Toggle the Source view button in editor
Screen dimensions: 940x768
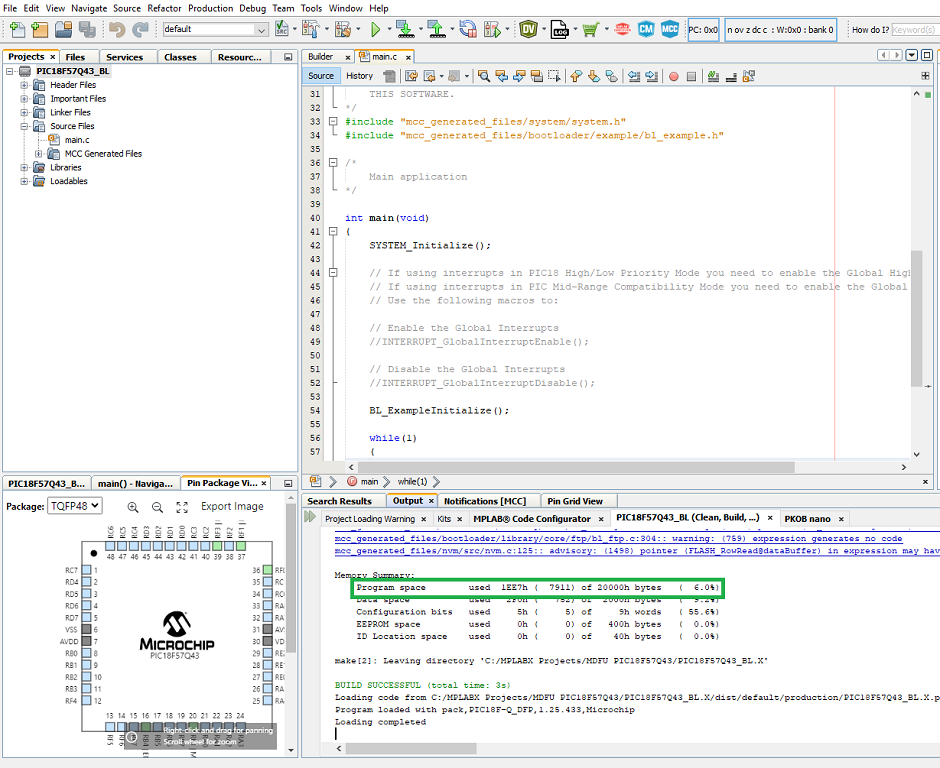(x=321, y=76)
